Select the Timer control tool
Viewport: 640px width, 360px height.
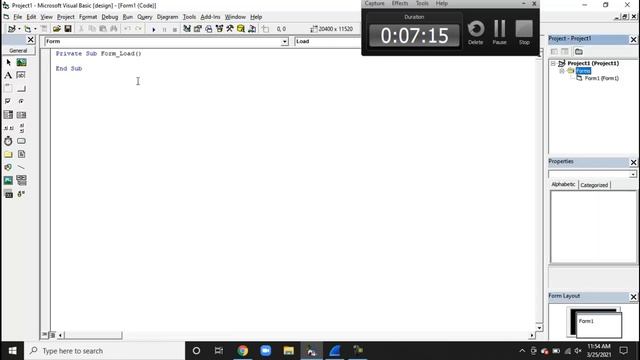click(8, 141)
